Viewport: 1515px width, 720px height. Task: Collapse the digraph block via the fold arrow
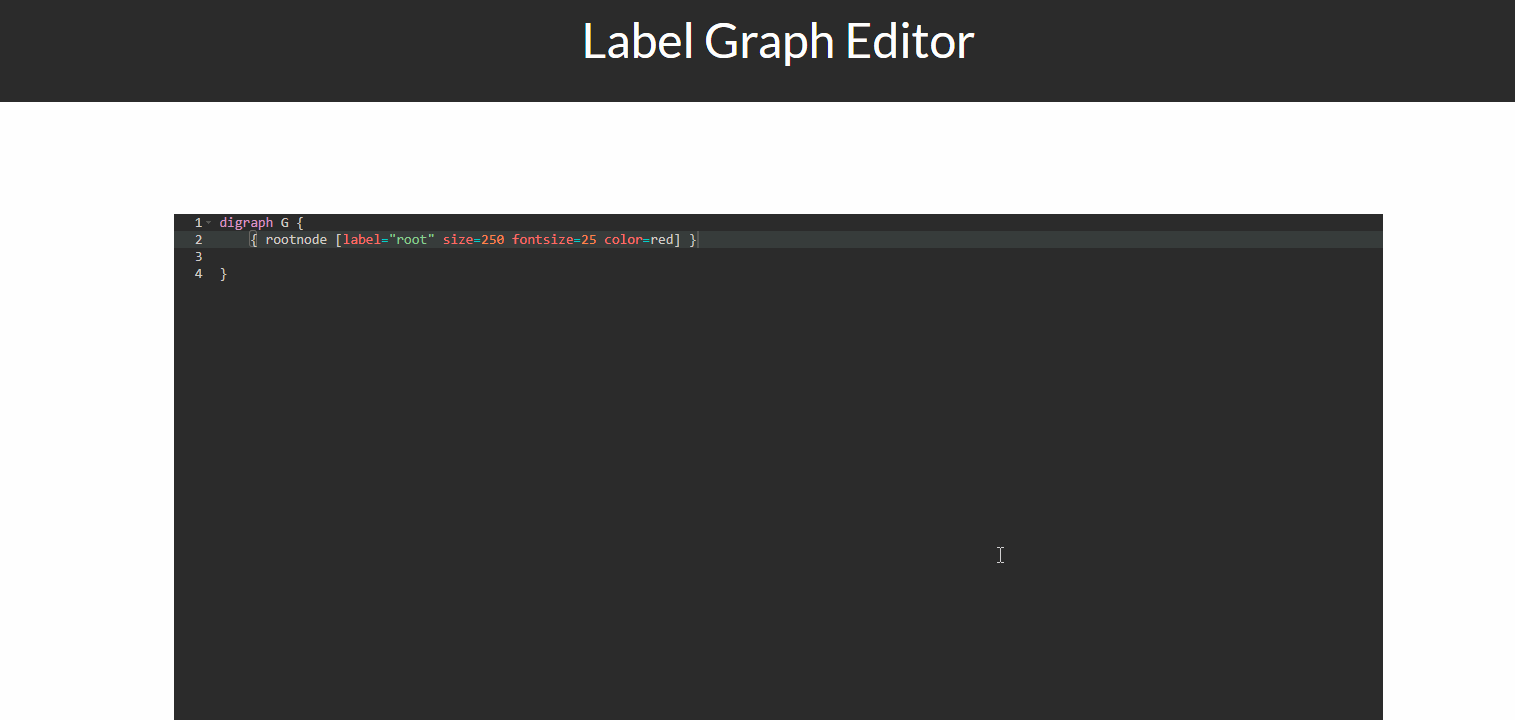click(209, 223)
